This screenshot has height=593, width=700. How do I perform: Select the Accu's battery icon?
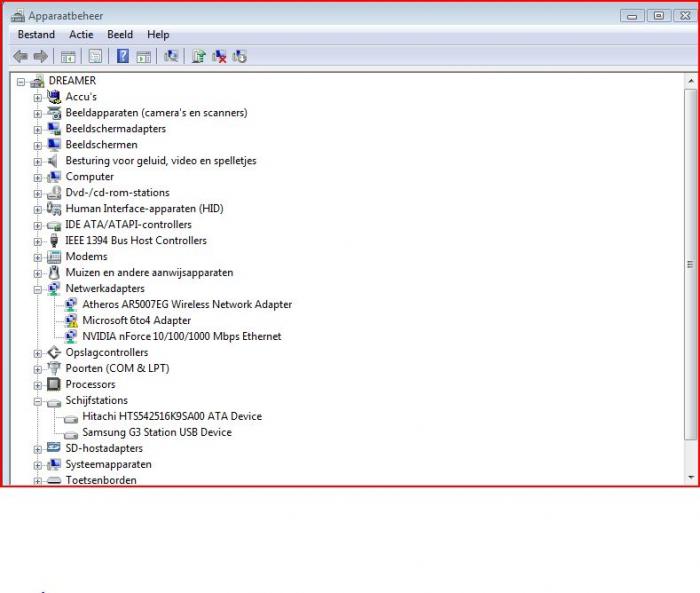pyautogui.click(x=54, y=96)
